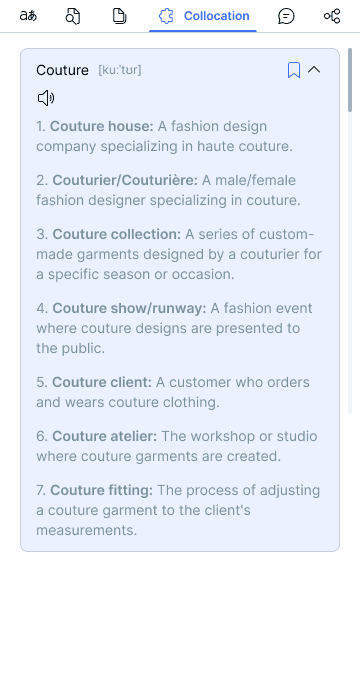Screen dimensions: 360x688
Task: Click the phonetic transcription [kuːˈtʊr]
Action: tap(120, 70)
